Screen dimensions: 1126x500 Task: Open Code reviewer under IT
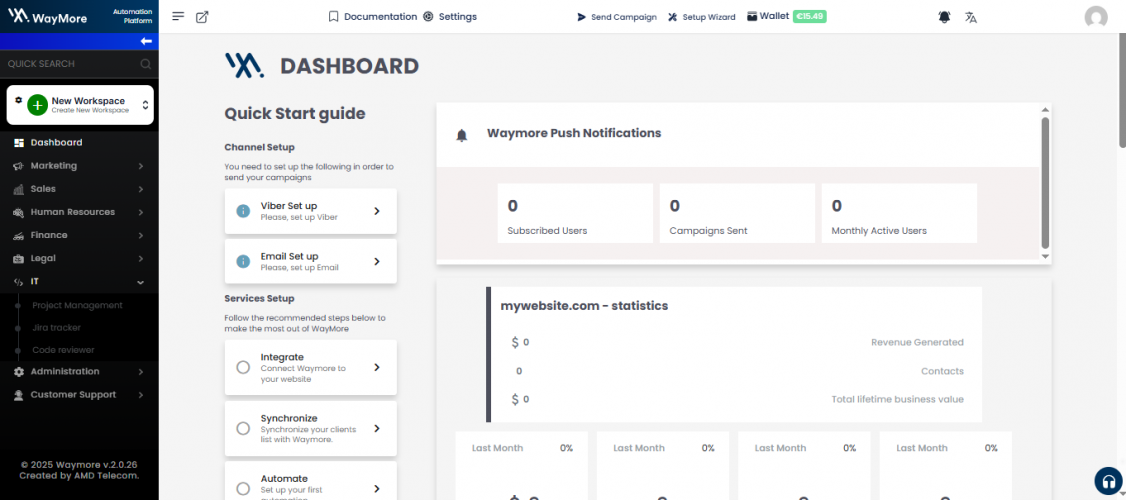point(63,350)
